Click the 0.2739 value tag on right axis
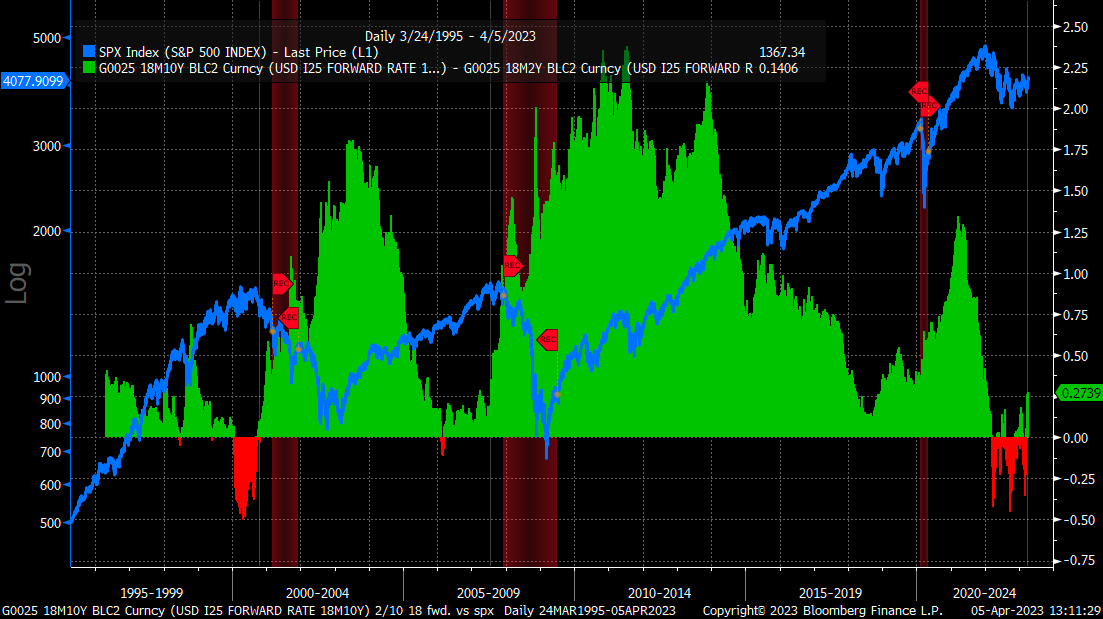The image size is (1103, 619). point(1078,393)
